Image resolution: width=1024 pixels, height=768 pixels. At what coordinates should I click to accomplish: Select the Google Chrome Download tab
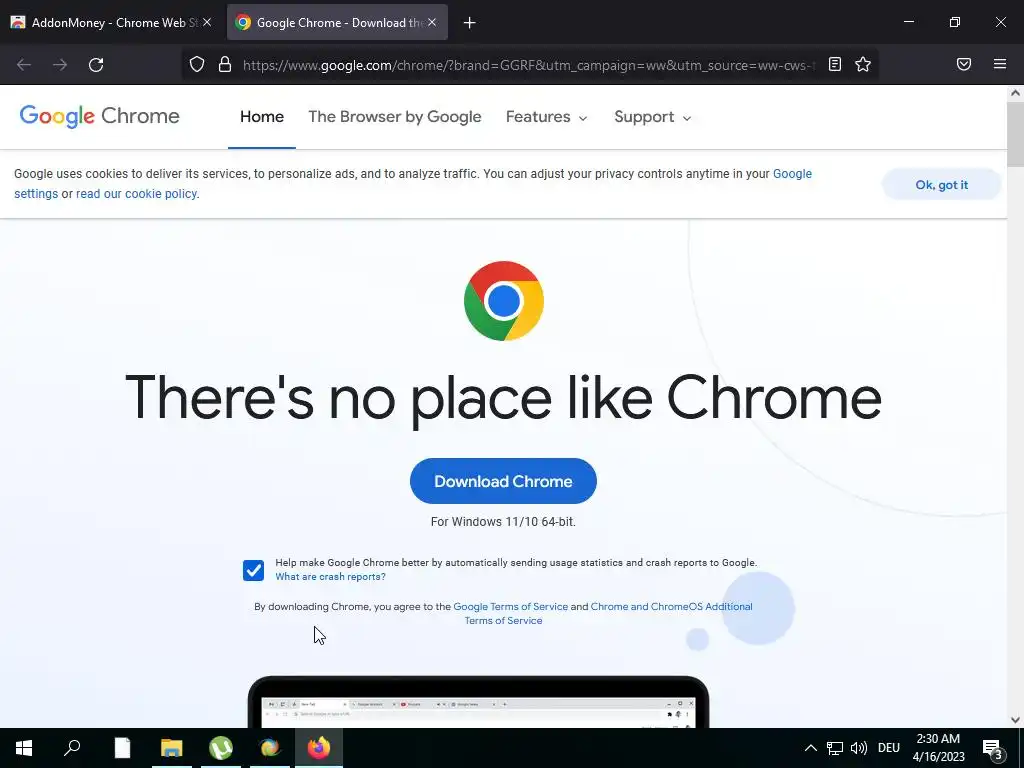click(x=337, y=22)
